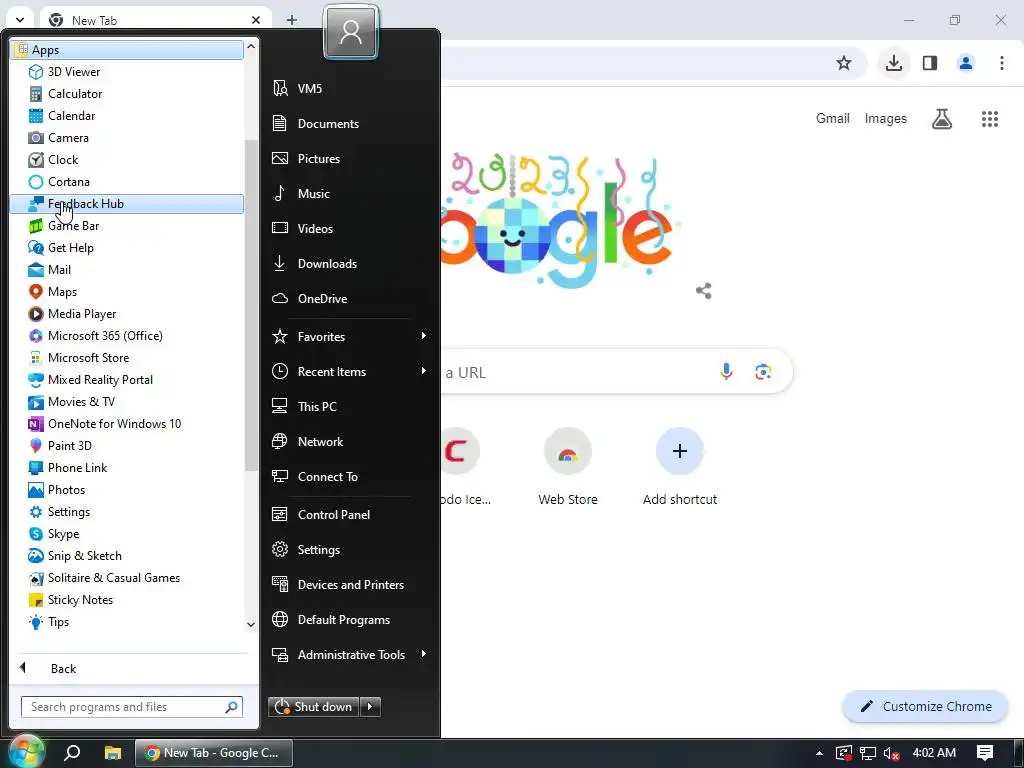
Task: Open the Google apps grid
Action: pos(989,119)
